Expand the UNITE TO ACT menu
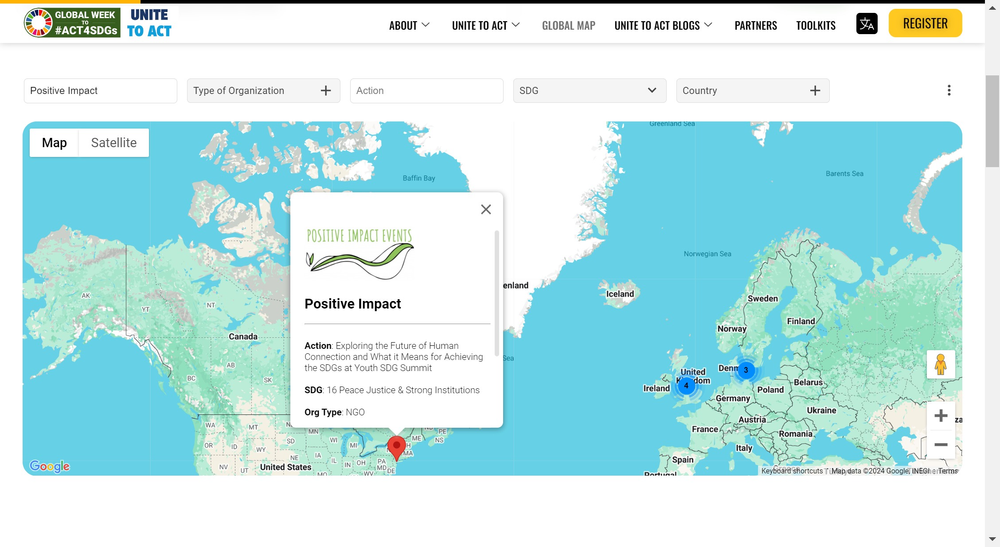Viewport: 1000px width, 547px height. point(486,26)
